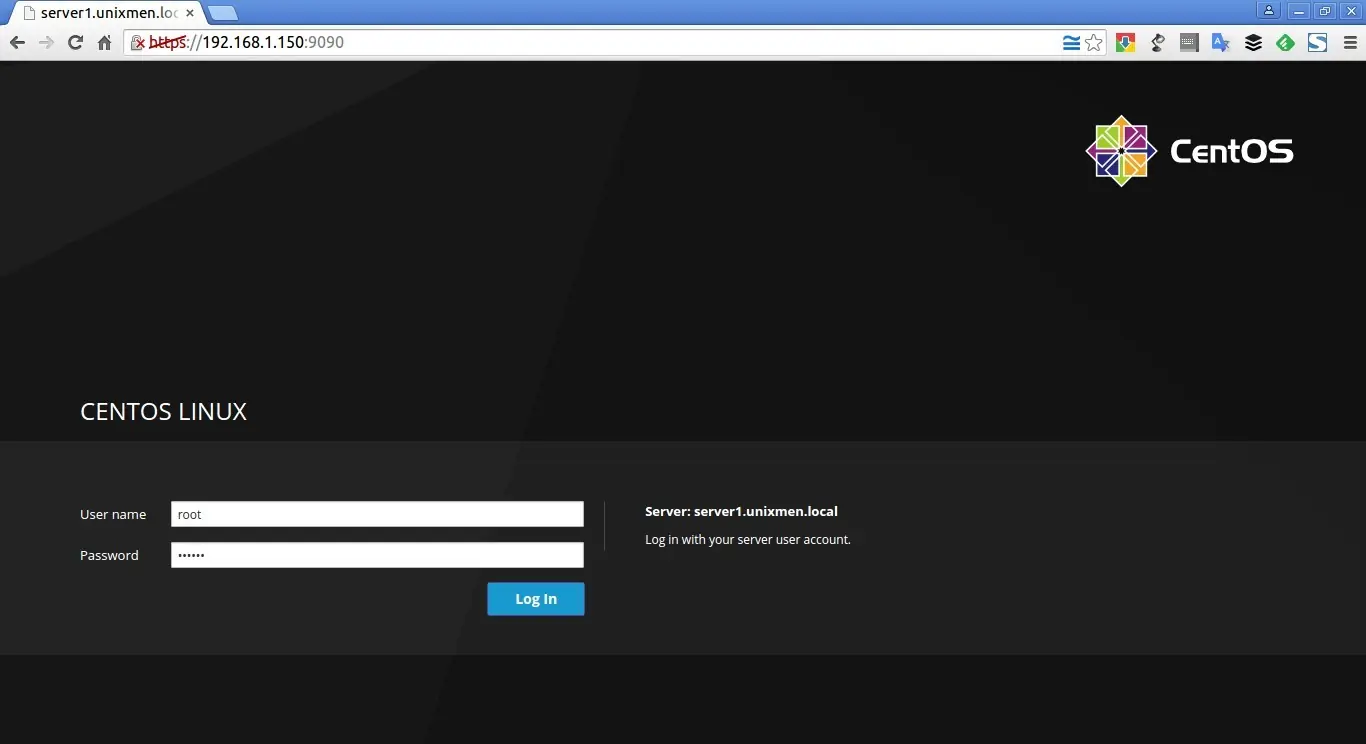Close the Chrome window

pyautogui.click(x=1351, y=11)
